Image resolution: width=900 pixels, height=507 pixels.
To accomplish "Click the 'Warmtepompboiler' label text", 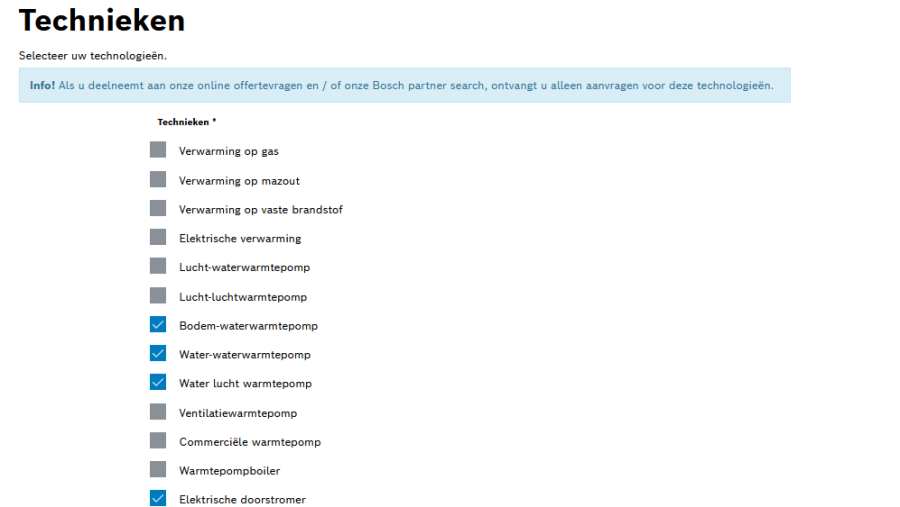I will [x=229, y=471].
